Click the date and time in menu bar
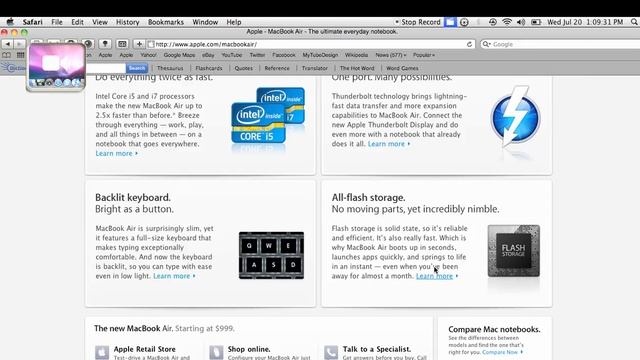 pyautogui.click(x=585, y=22)
